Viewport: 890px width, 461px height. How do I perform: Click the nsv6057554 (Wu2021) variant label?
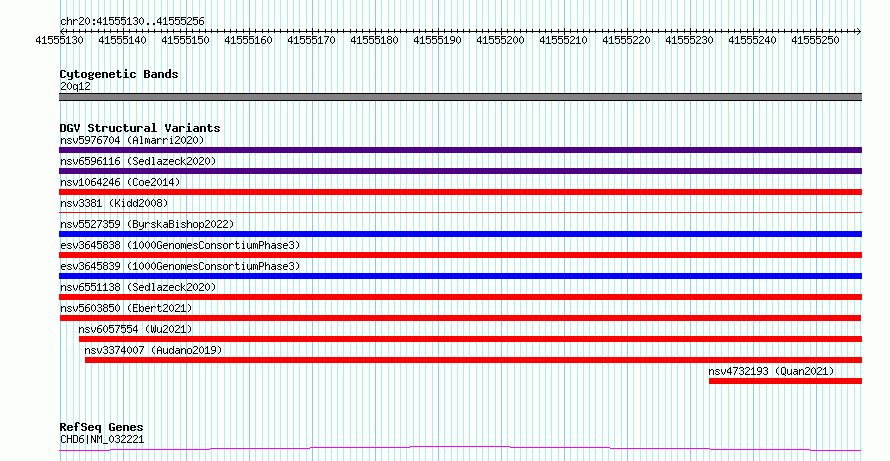[x=135, y=329]
